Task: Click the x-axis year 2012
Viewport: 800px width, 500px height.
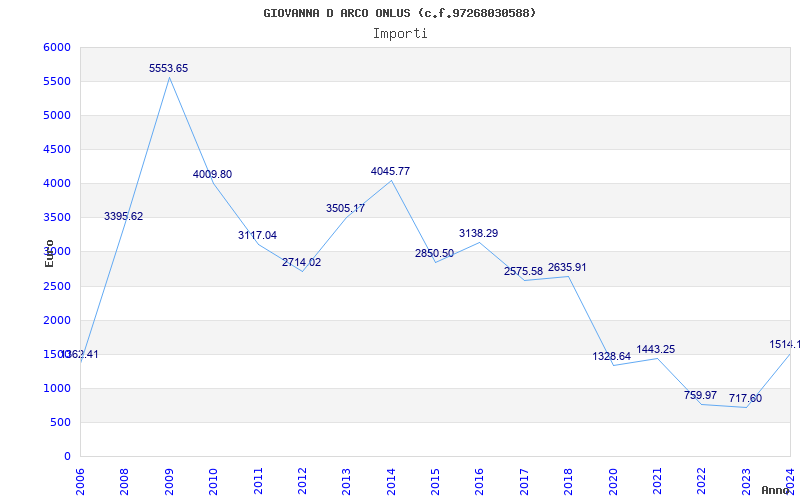Action: 302,481
